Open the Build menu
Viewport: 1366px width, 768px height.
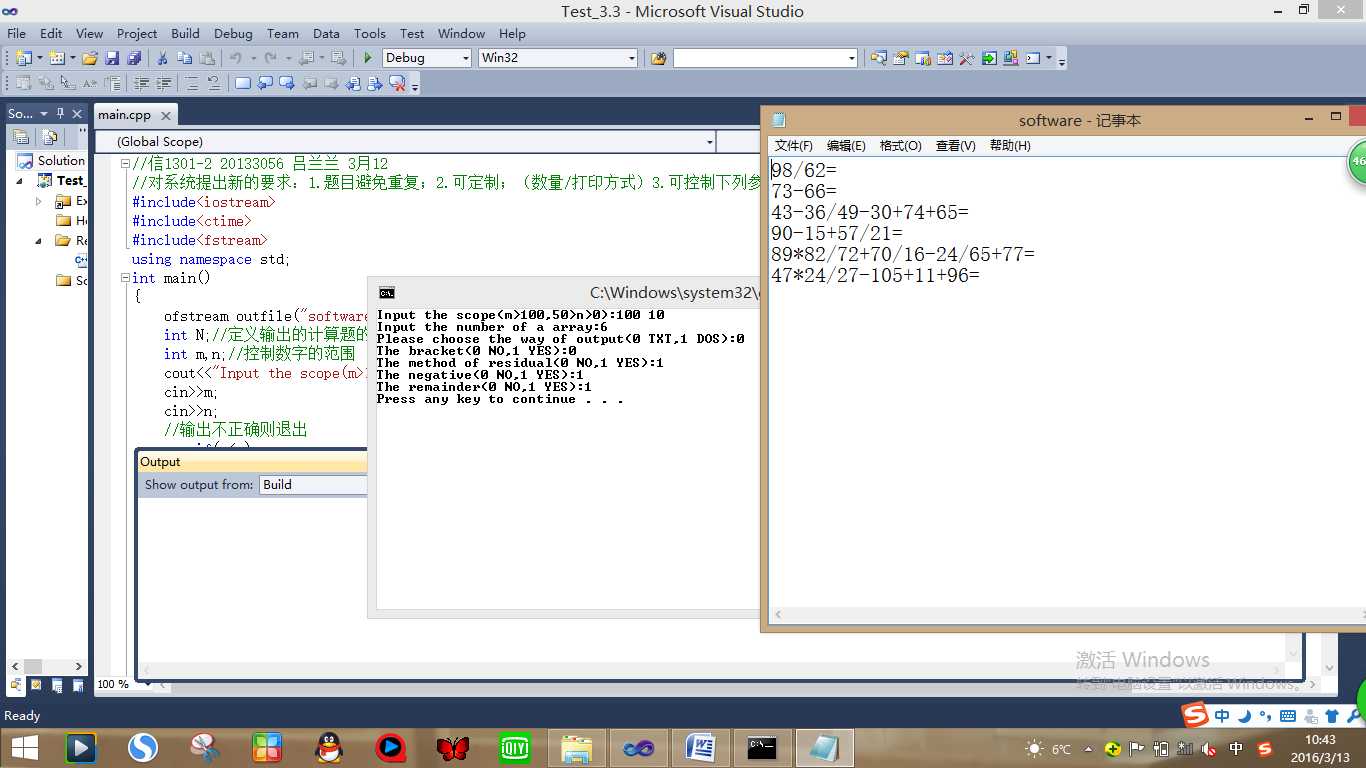(x=185, y=33)
